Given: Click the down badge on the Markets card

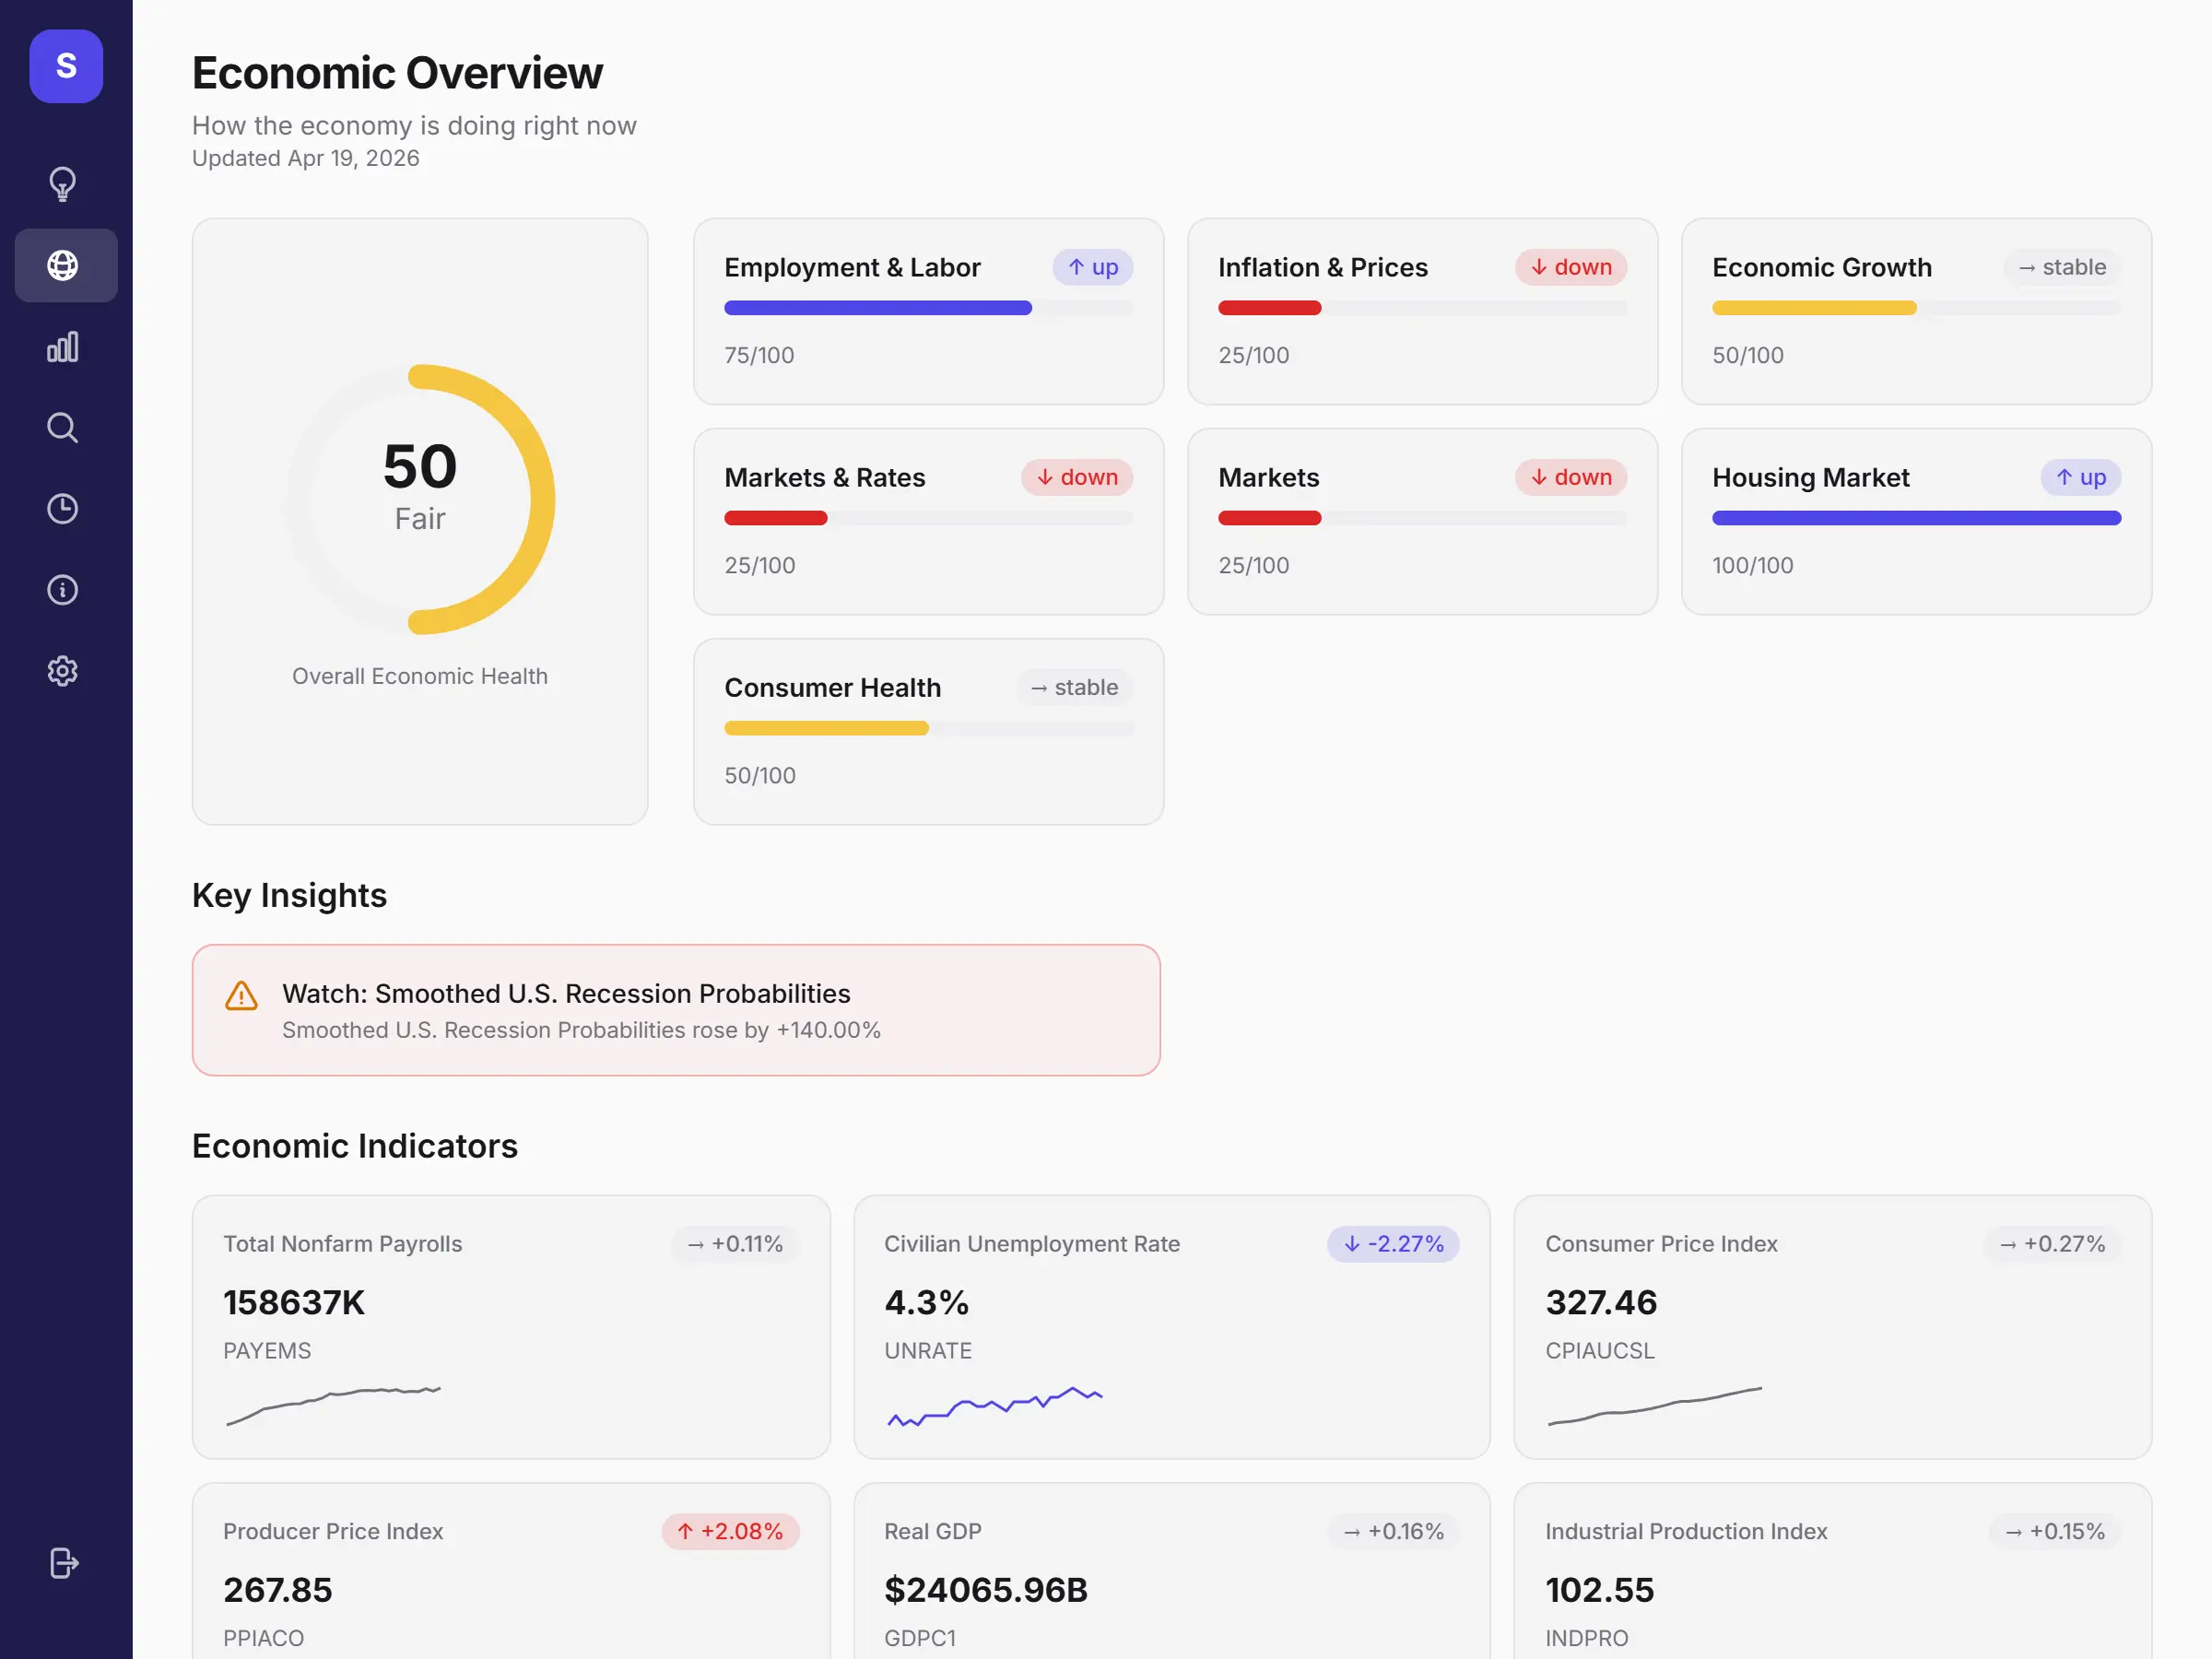Looking at the screenshot, I should 1570,477.
